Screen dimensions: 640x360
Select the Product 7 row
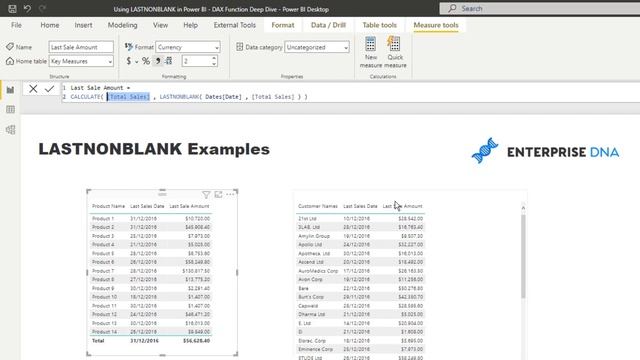coord(151,271)
